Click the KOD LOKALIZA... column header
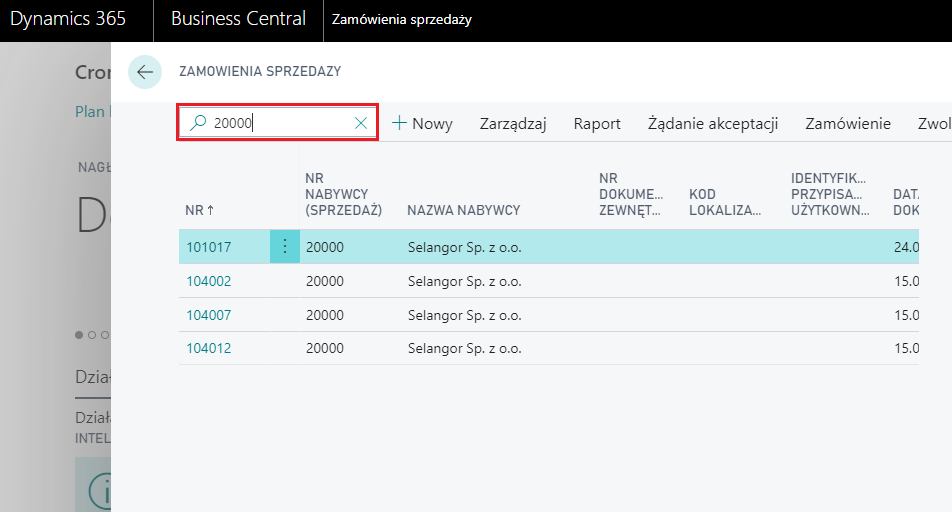 [725, 202]
